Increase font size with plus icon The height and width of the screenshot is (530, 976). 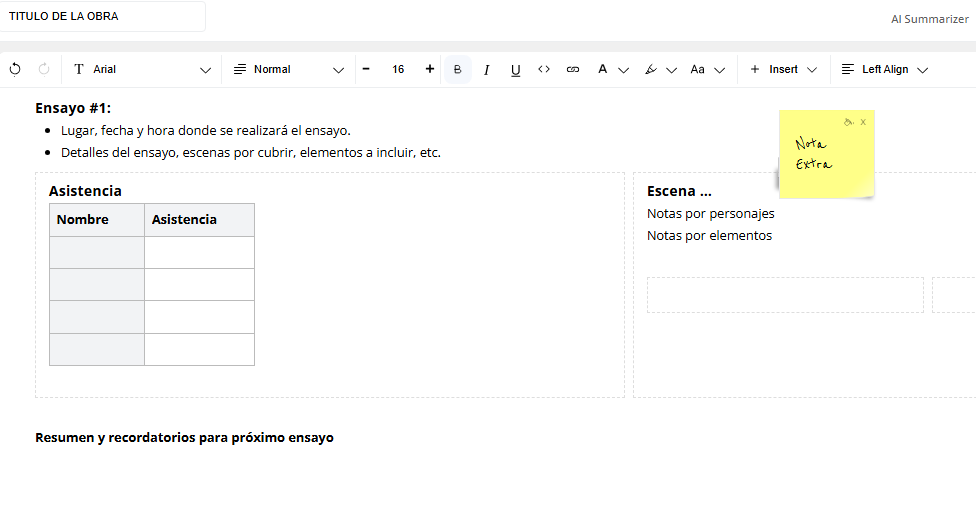pyautogui.click(x=430, y=69)
